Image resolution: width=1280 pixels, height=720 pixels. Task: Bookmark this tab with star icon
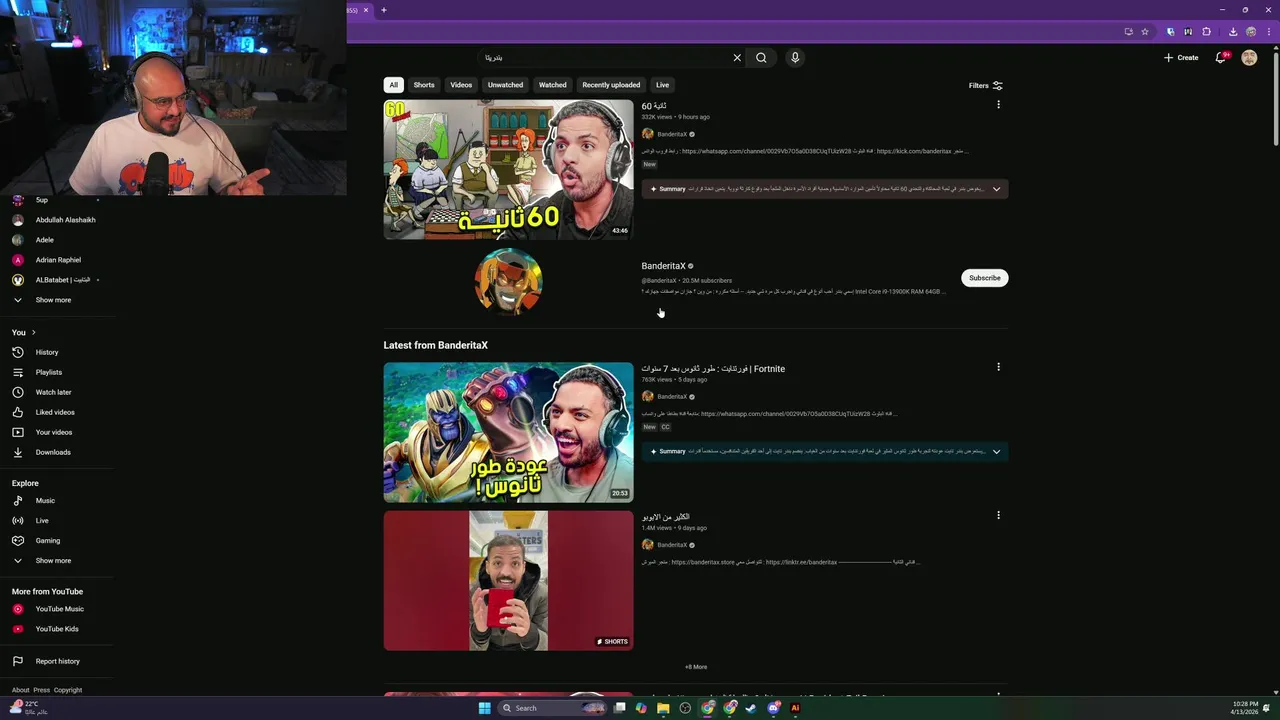coord(1145,31)
